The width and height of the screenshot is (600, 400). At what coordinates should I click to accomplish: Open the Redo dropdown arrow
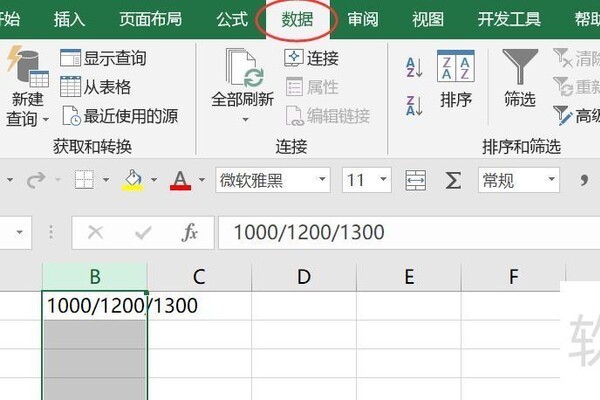point(58,179)
